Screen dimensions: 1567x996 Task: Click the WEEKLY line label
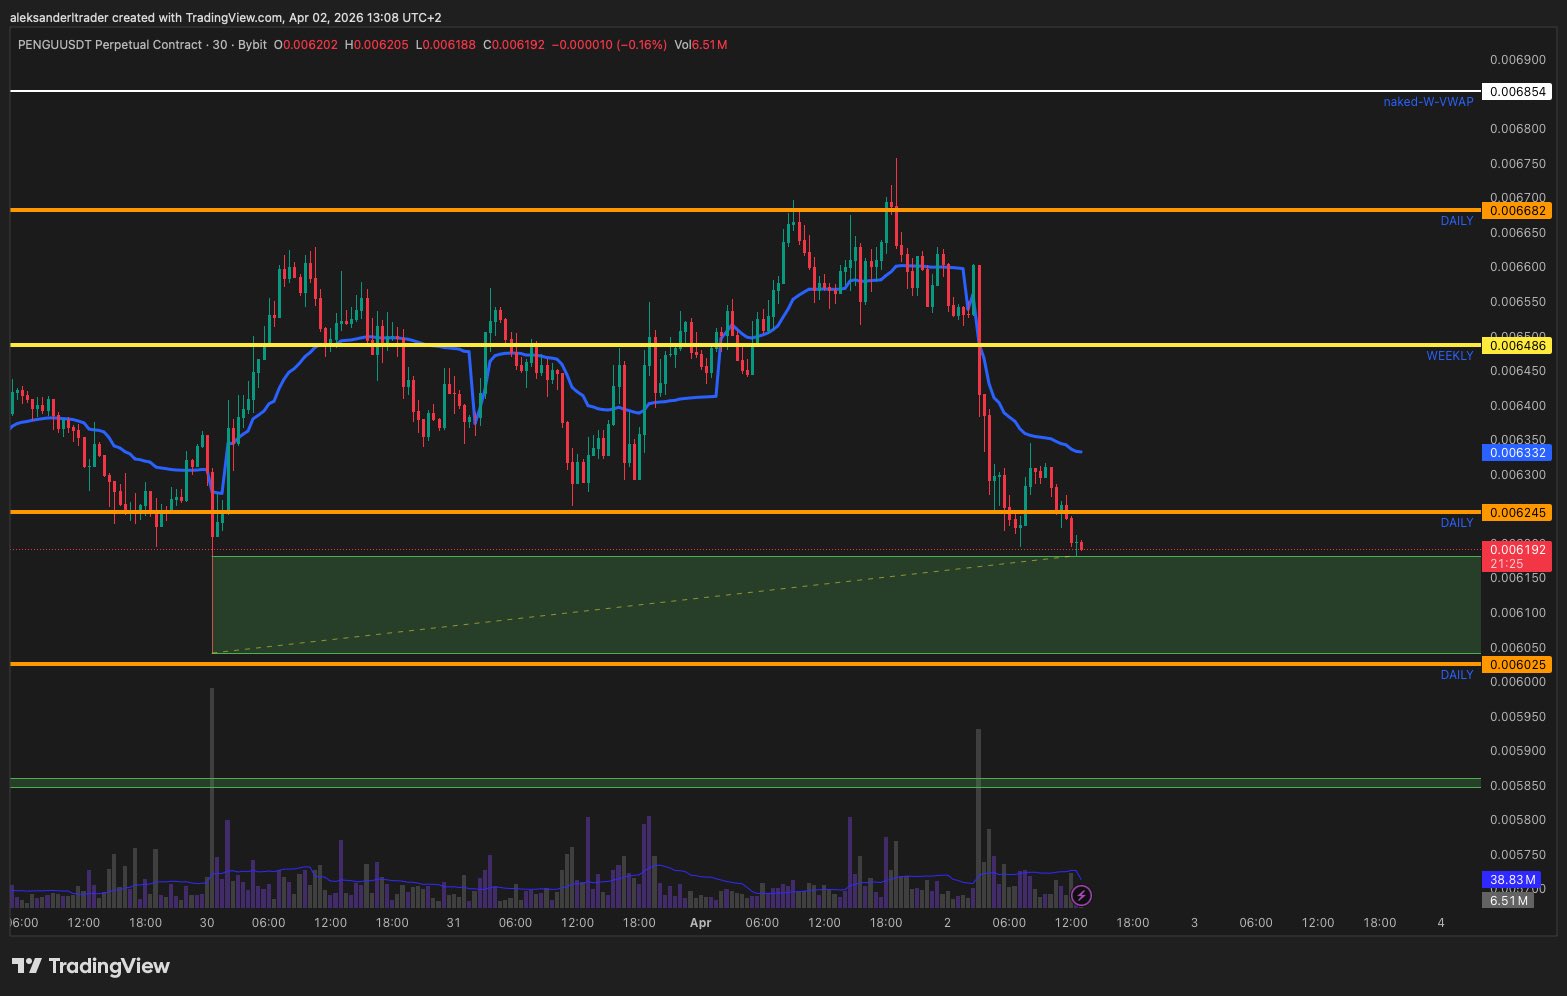(1449, 356)
